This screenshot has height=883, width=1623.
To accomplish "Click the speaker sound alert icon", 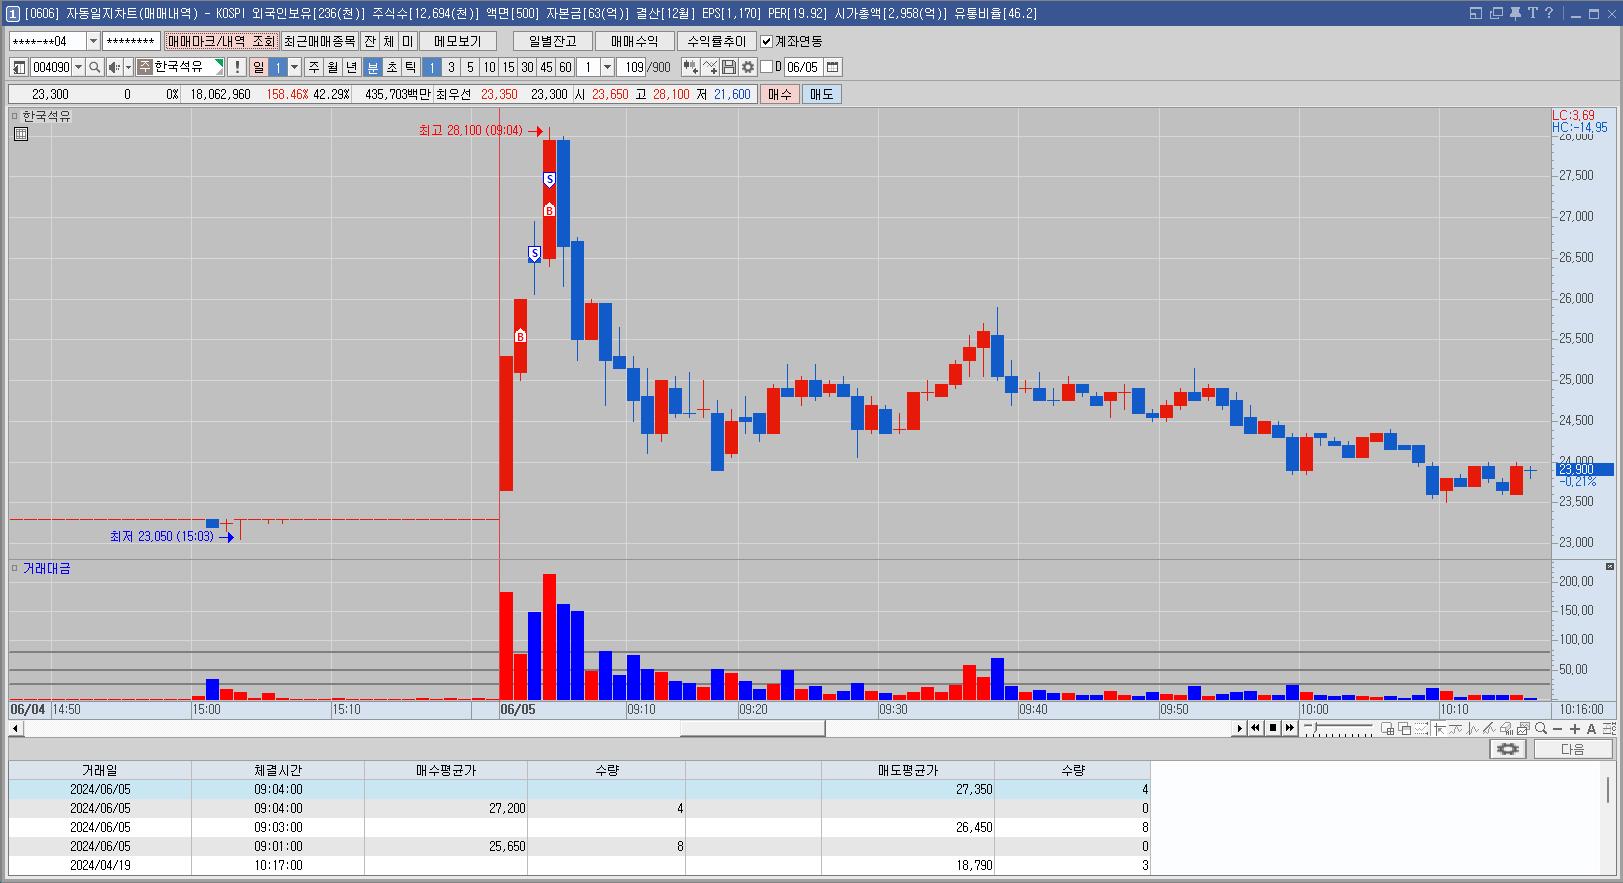I will 114,67.
